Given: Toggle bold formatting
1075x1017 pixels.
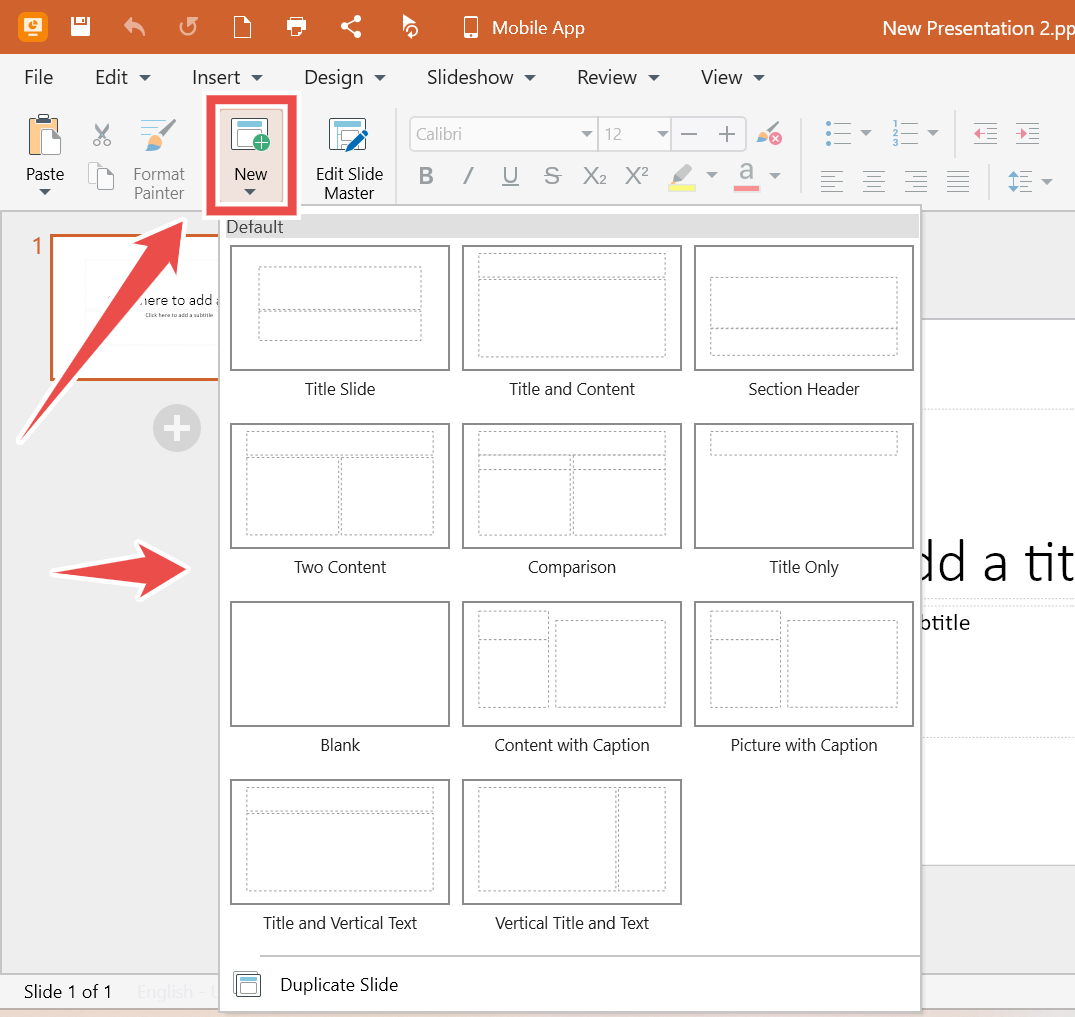Looking at the screenshot, I should coord(426,175).
